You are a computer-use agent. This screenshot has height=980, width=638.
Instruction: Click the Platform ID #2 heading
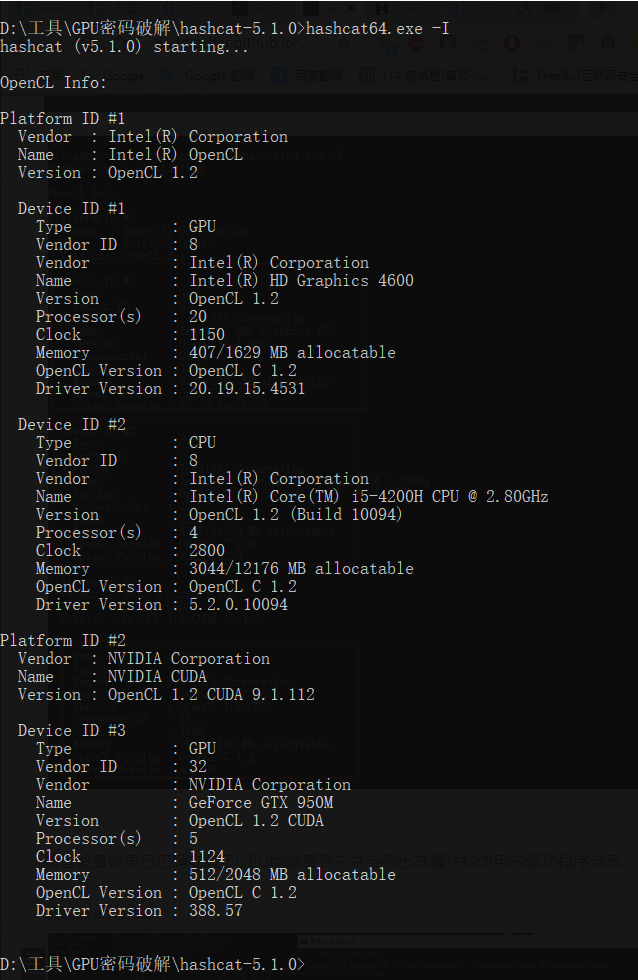click(63, 640)
